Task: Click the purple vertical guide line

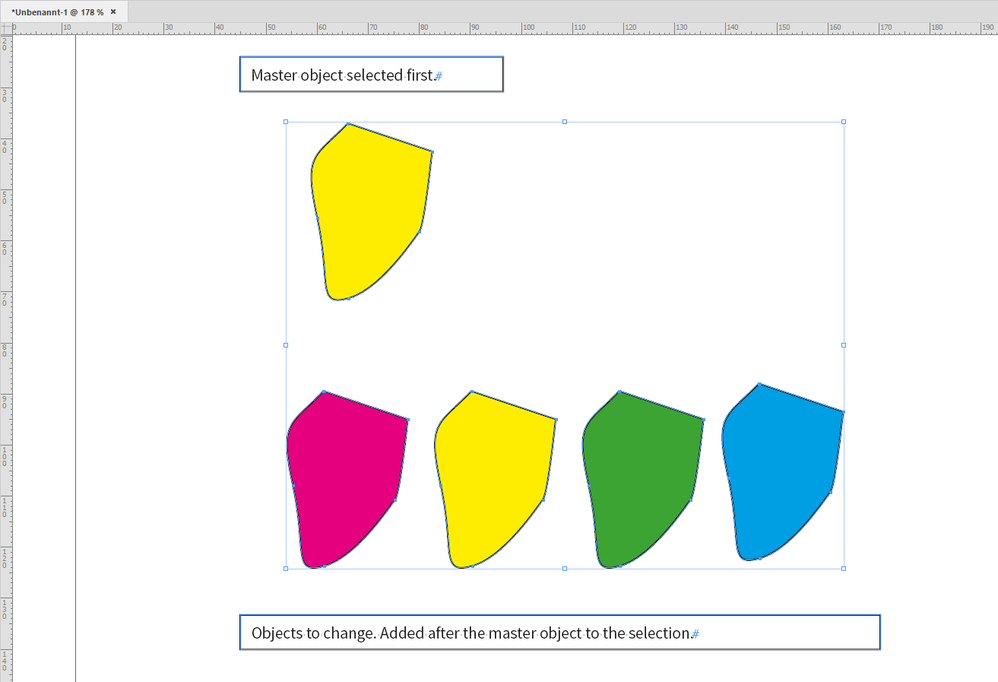Action: [75, 356]
